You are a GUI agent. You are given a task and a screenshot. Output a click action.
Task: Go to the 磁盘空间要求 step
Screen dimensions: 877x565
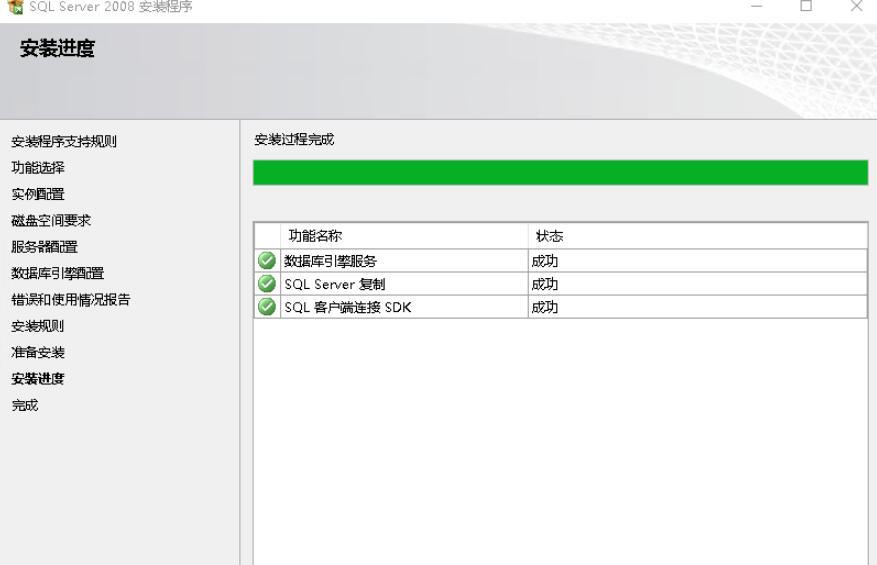click(x=51, y=220)
